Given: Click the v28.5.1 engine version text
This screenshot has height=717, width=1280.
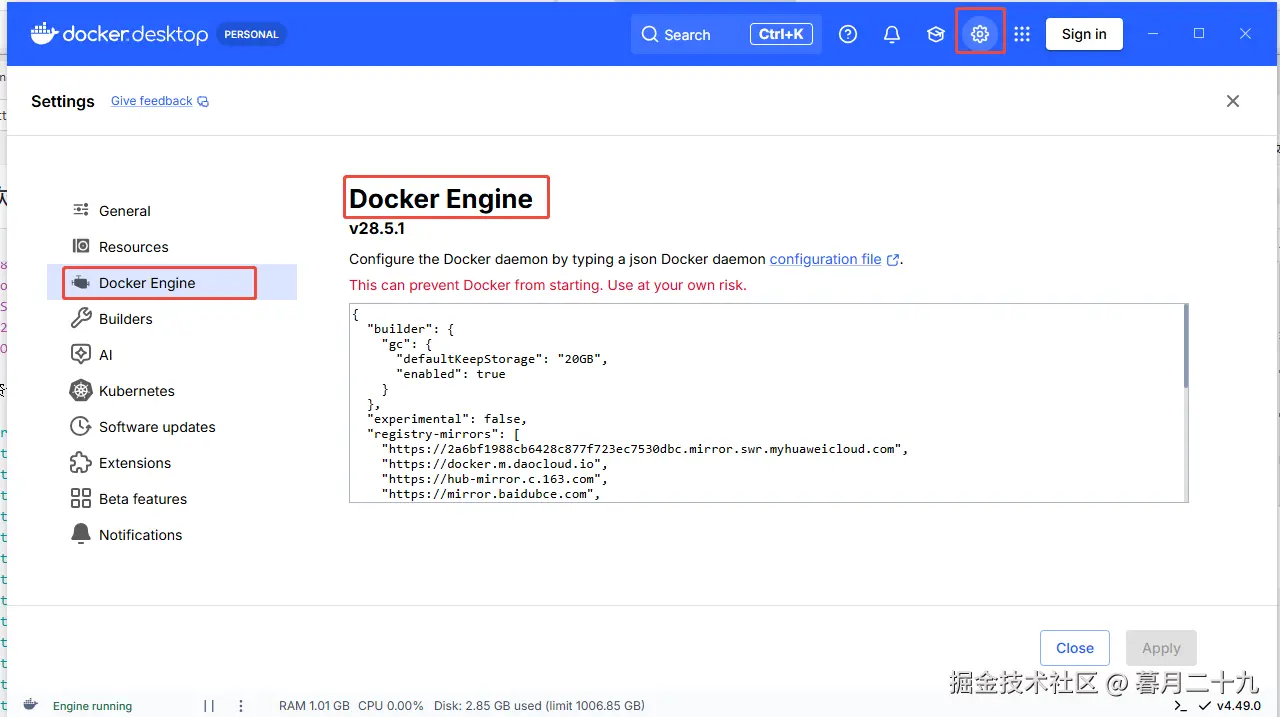Looking at the screenshot, I should point(377,229).
